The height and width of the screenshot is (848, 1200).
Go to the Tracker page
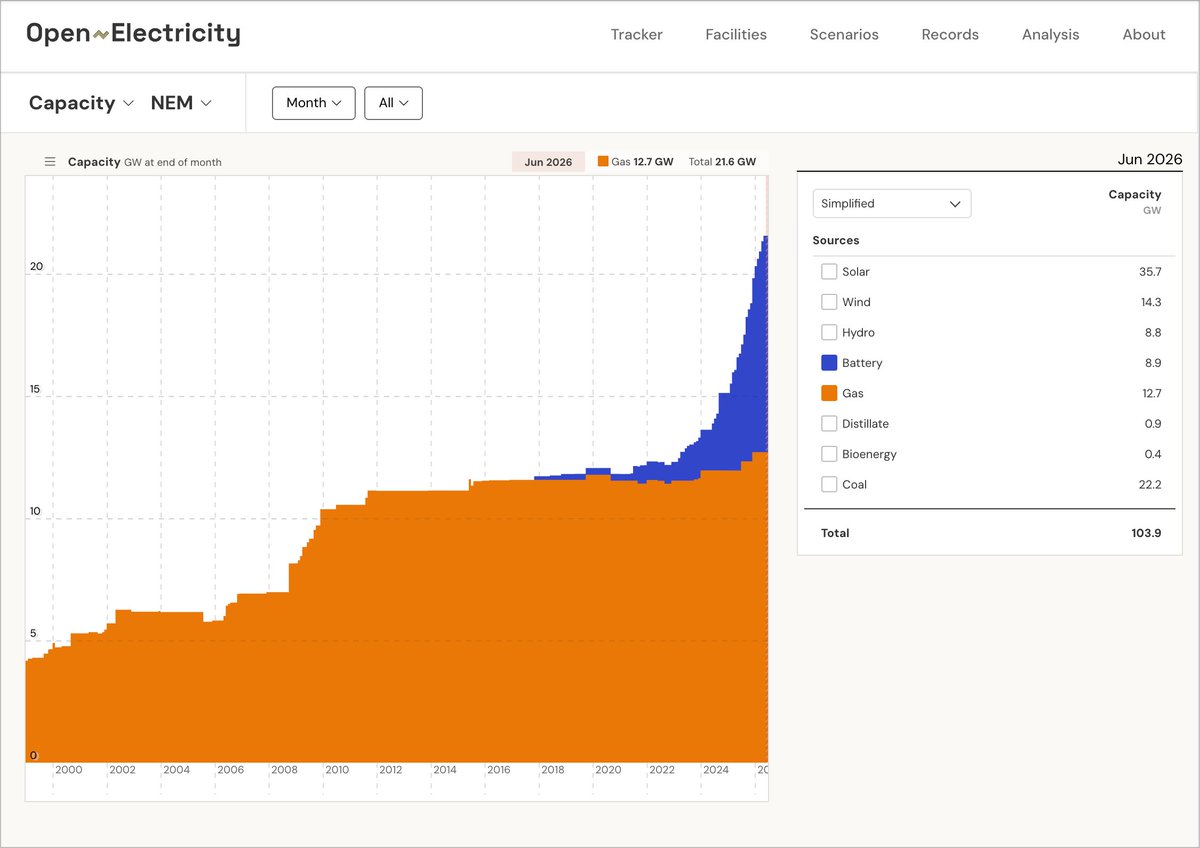[x=637, y=34]
